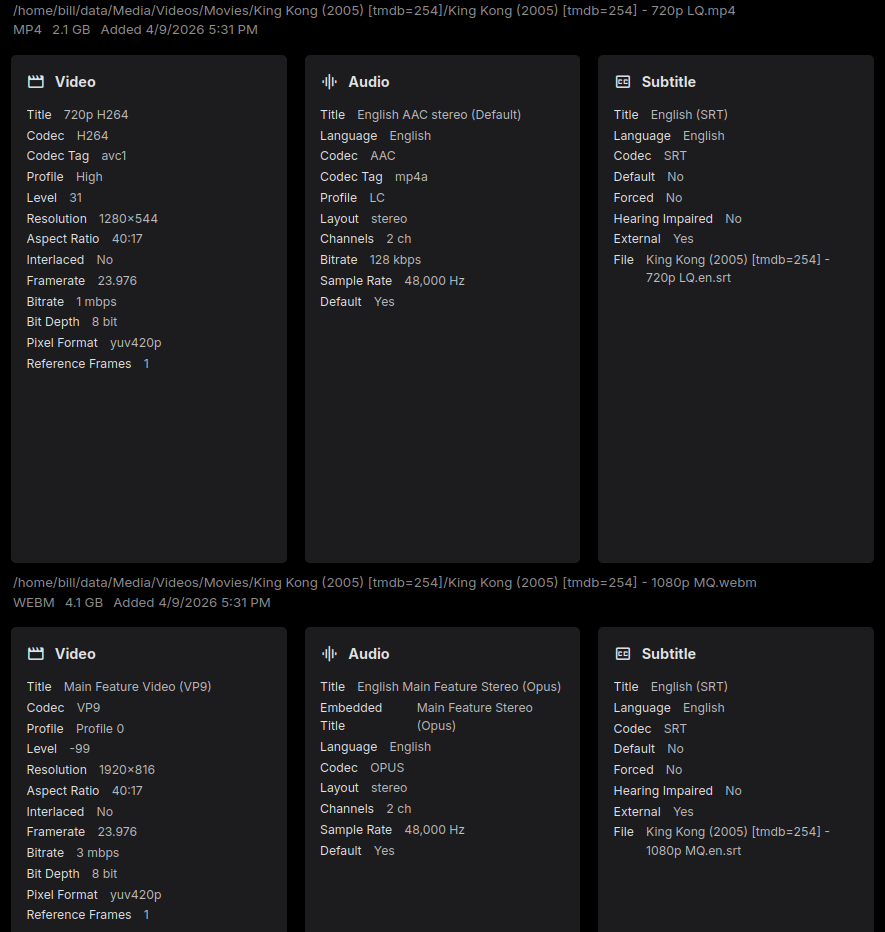Click the 1080p MQ.webm file path
The image size is (885, 932).
coord(384,582)
